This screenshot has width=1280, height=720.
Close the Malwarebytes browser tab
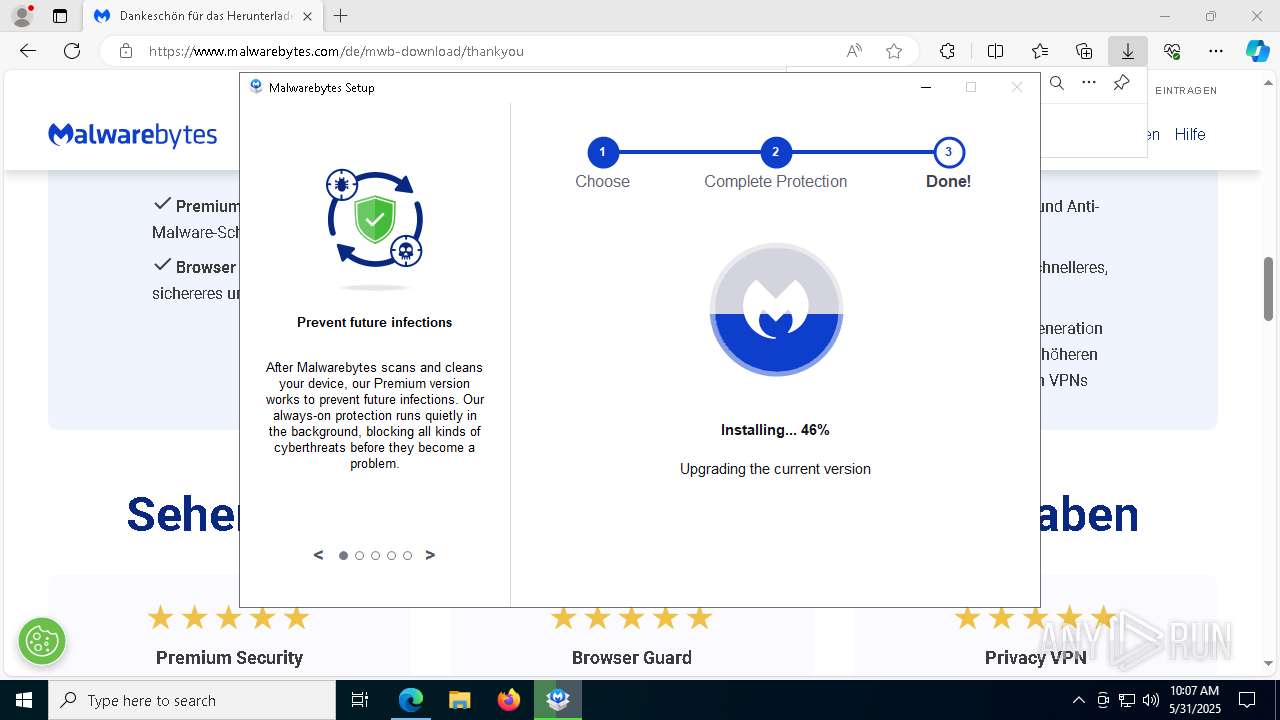coord(307,16)
